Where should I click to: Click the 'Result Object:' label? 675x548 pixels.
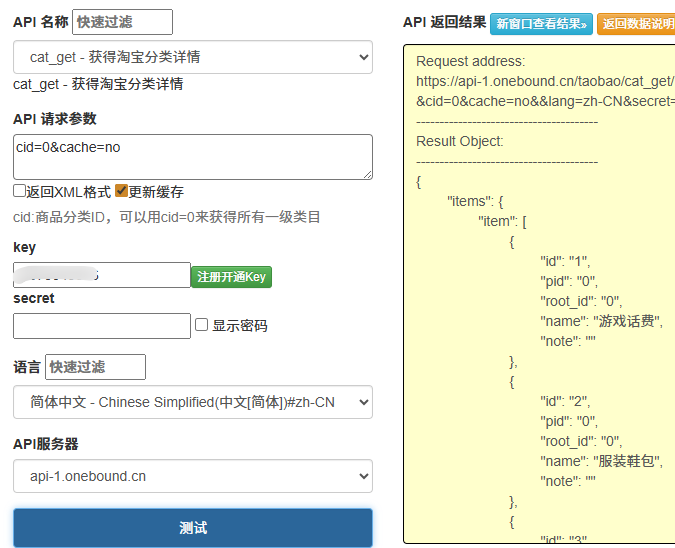[459, 141]
